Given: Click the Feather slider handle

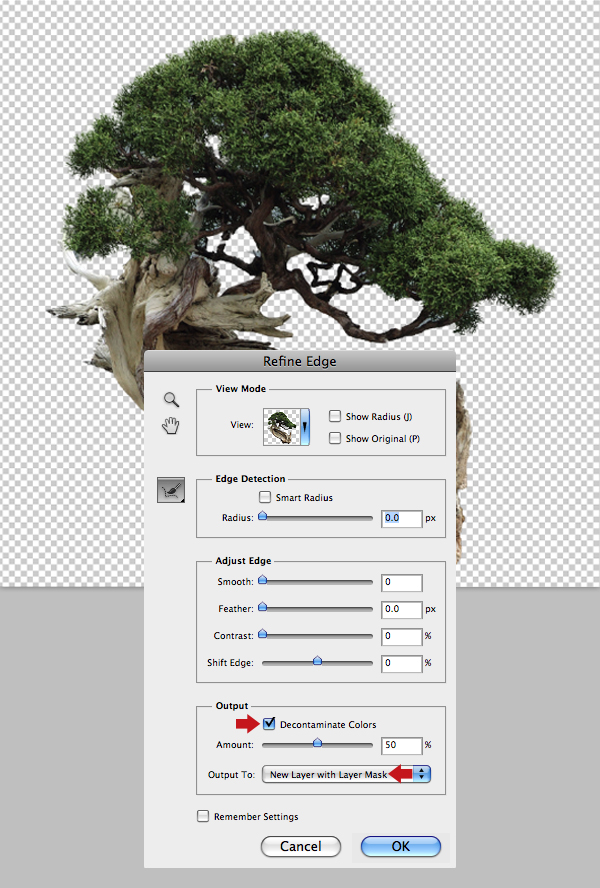Looking at the screenshot, I should (x=262, y=607).
